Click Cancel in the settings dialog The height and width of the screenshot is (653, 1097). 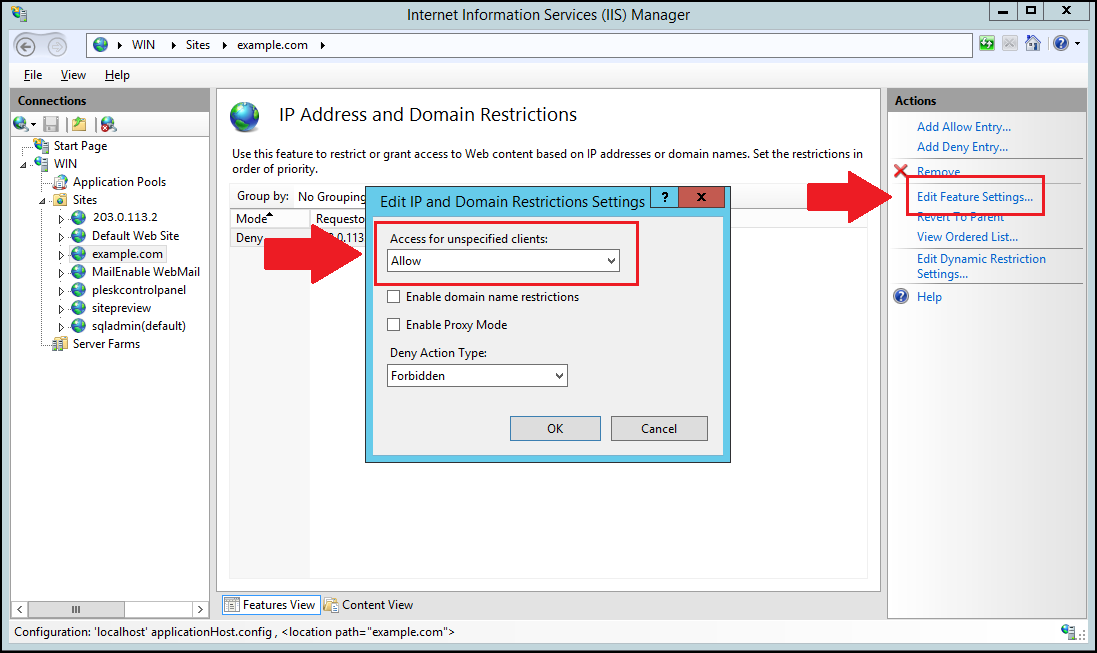click(x=659, y=429)
